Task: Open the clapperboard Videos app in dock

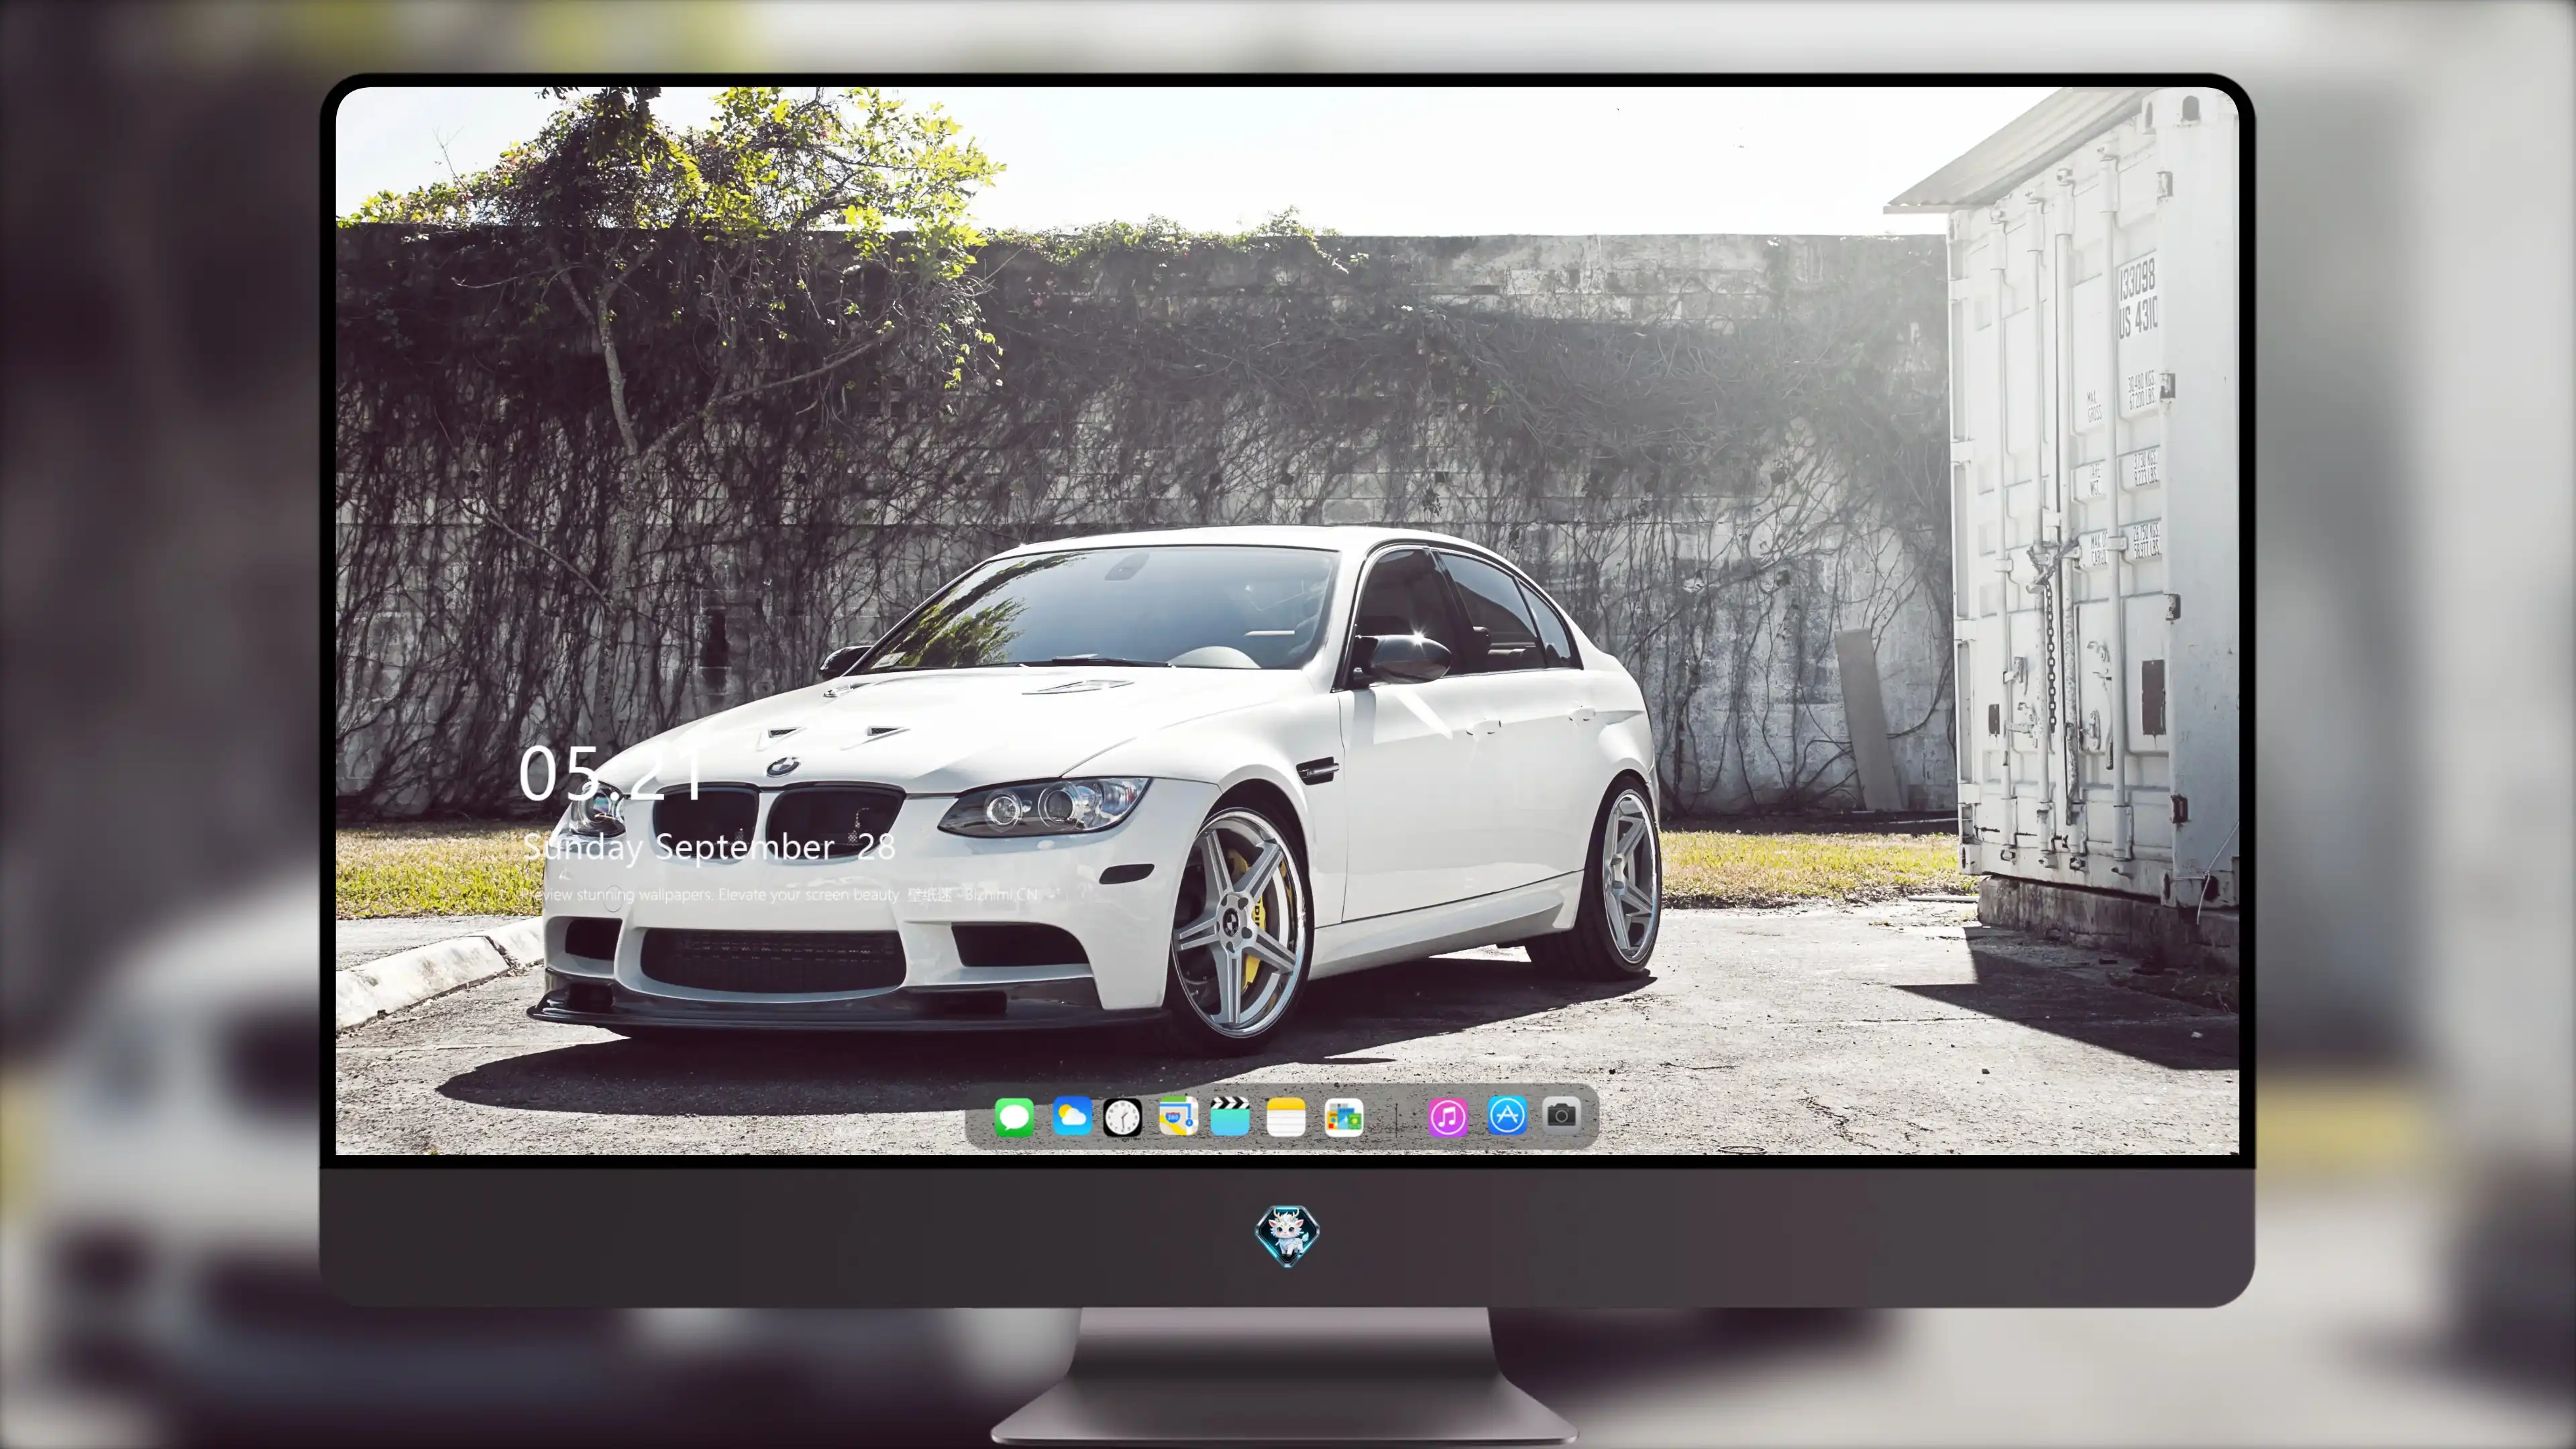Action: coord(1230,1116)
